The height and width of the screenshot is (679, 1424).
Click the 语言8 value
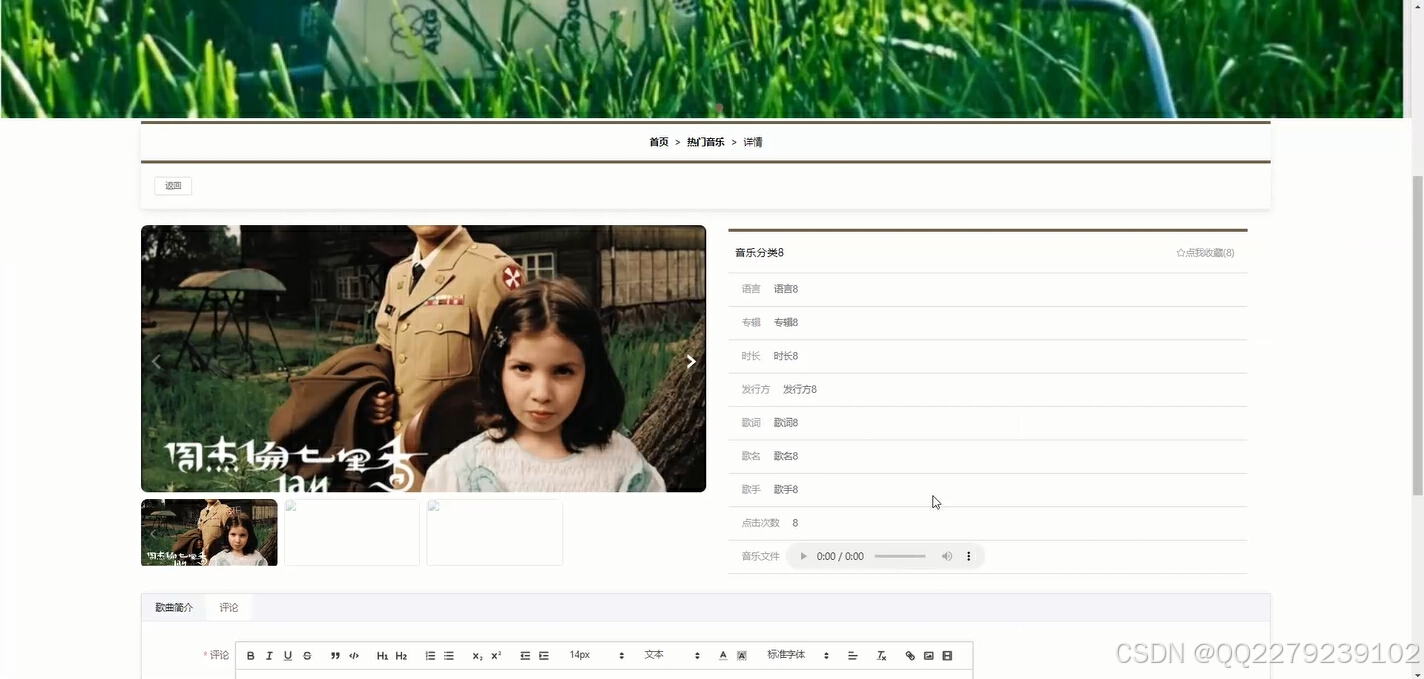[786, 289]
